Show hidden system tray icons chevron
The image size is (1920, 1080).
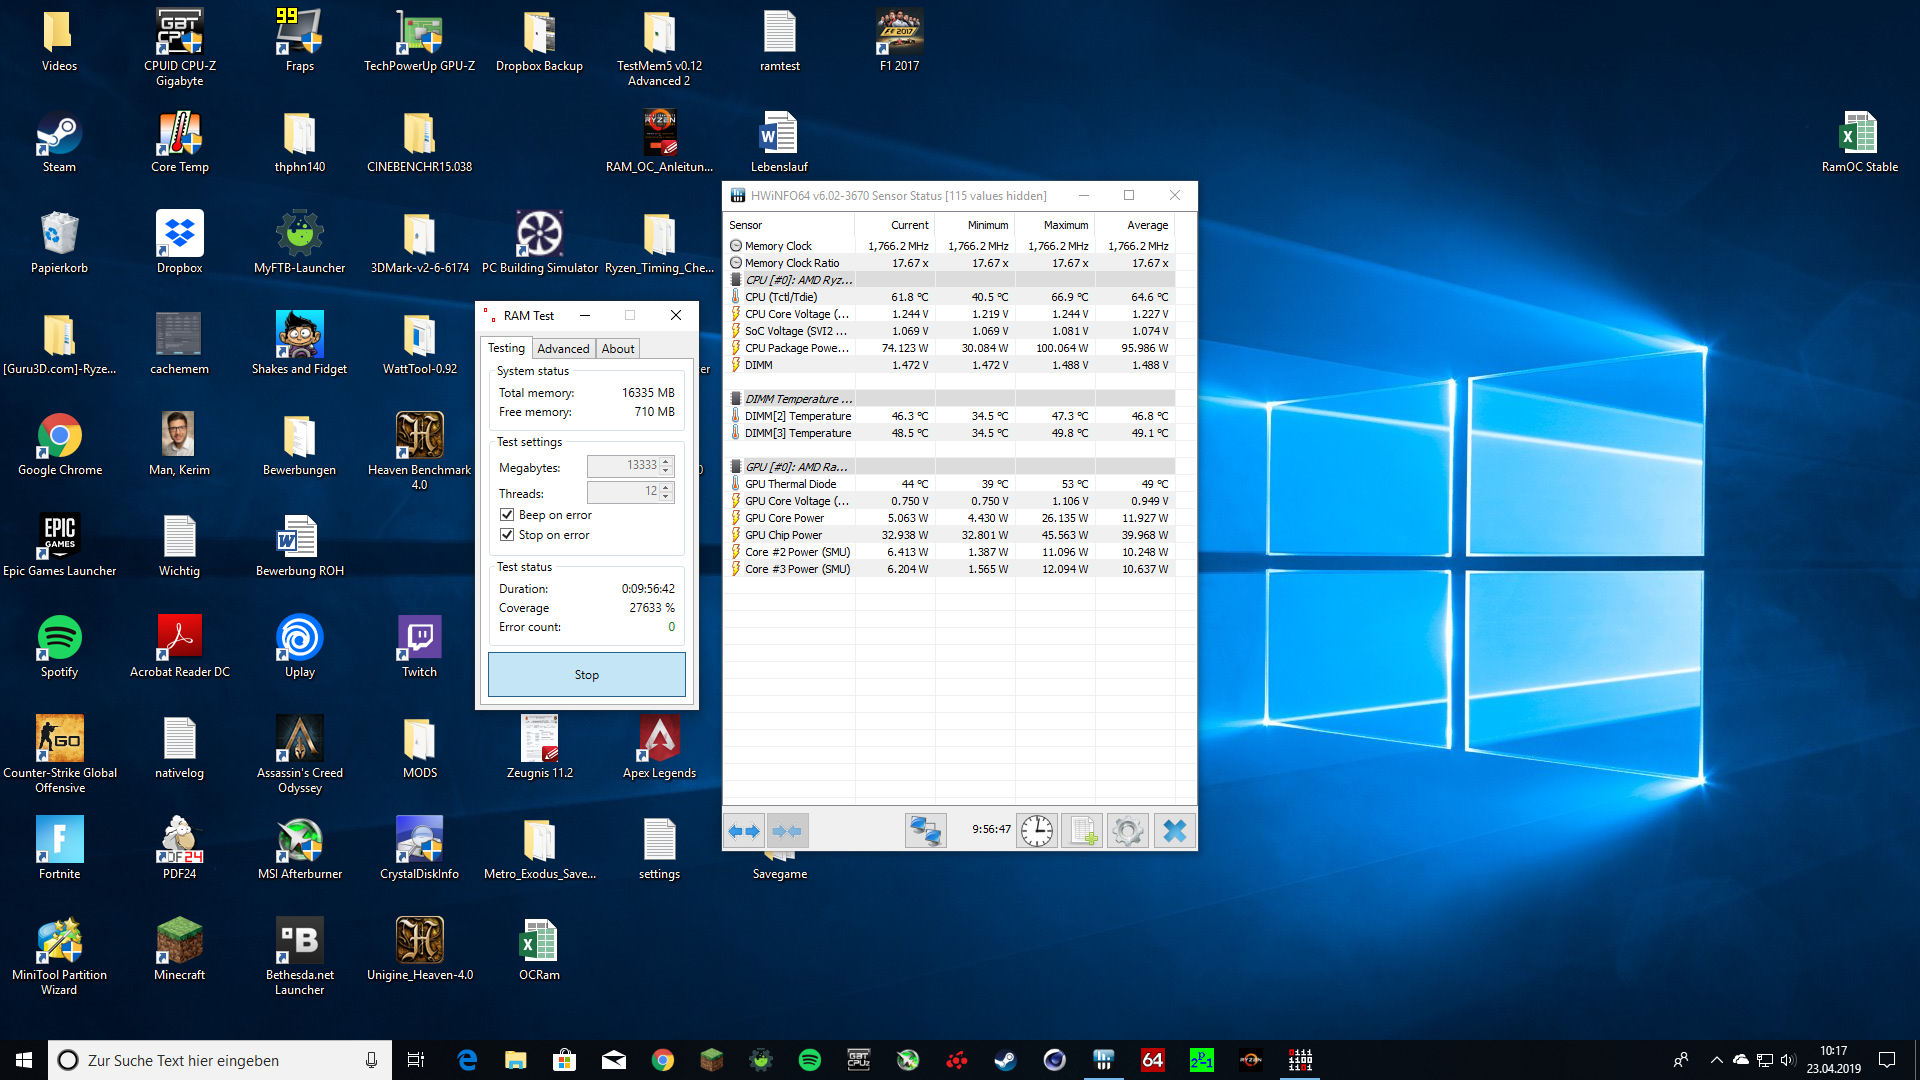[x=1716, y=1060]
